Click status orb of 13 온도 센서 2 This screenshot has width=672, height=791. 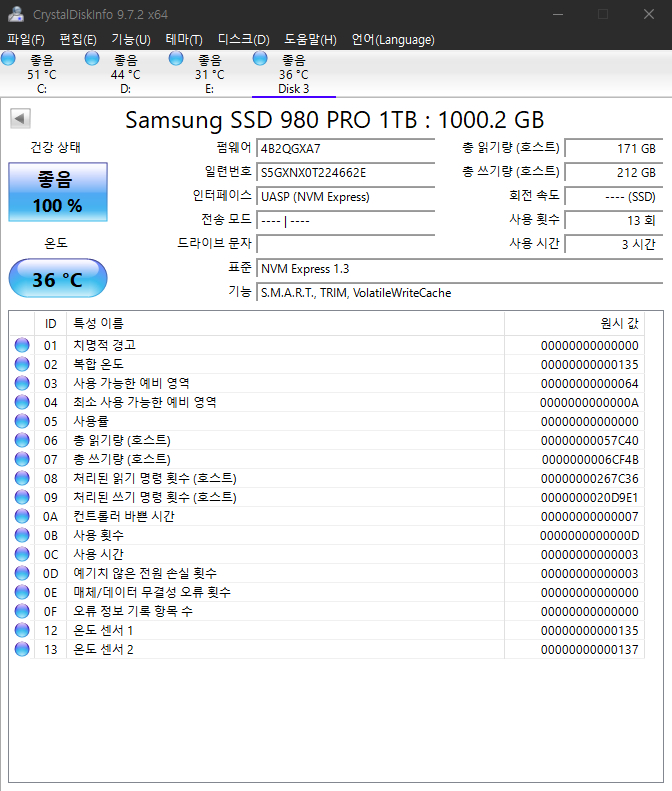pyautogui.click(x=22, y=649)
